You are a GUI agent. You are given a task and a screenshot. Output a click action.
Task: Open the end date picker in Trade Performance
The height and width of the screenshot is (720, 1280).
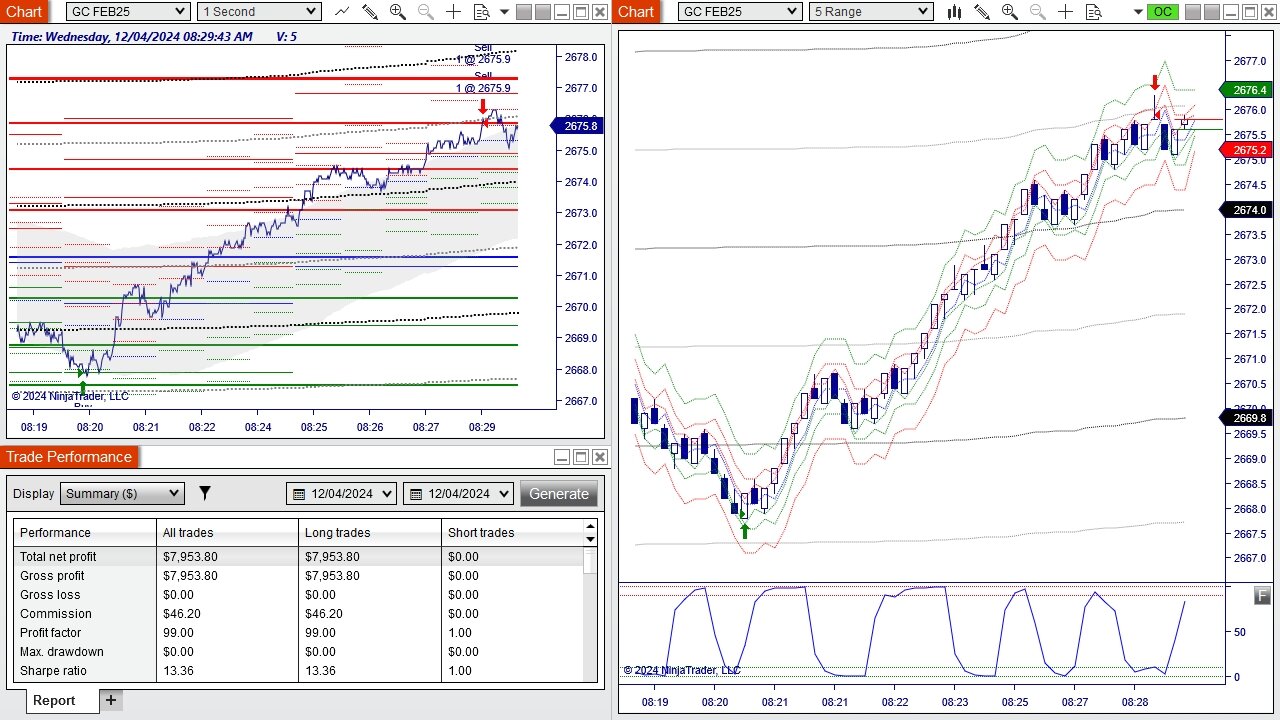458,493
